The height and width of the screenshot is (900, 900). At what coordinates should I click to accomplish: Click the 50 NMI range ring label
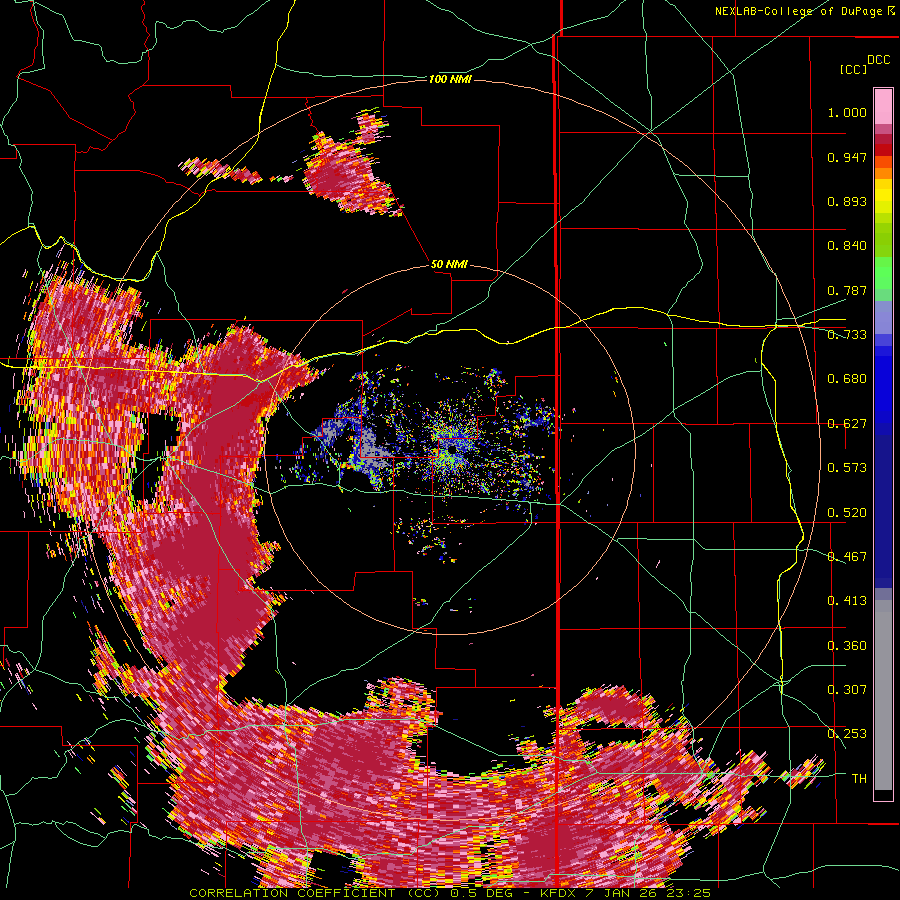[x=449, y=265]
